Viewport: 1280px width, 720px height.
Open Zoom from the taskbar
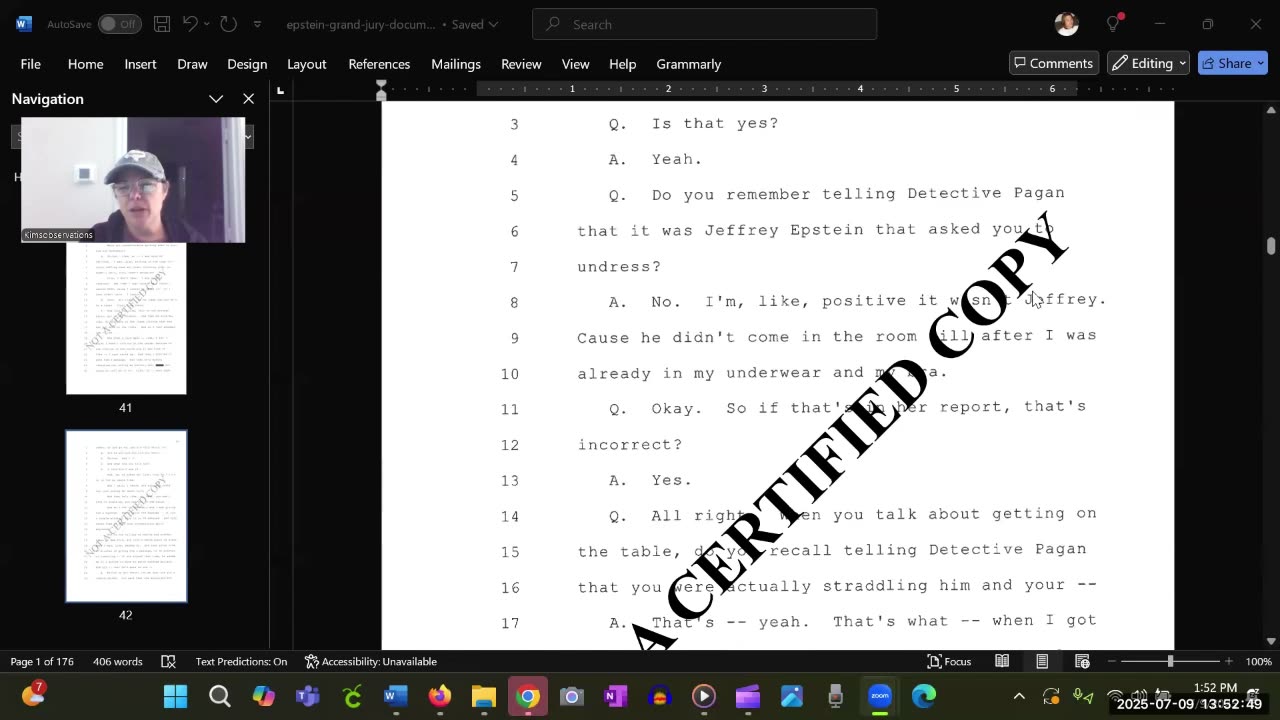(x=879, y=696)
